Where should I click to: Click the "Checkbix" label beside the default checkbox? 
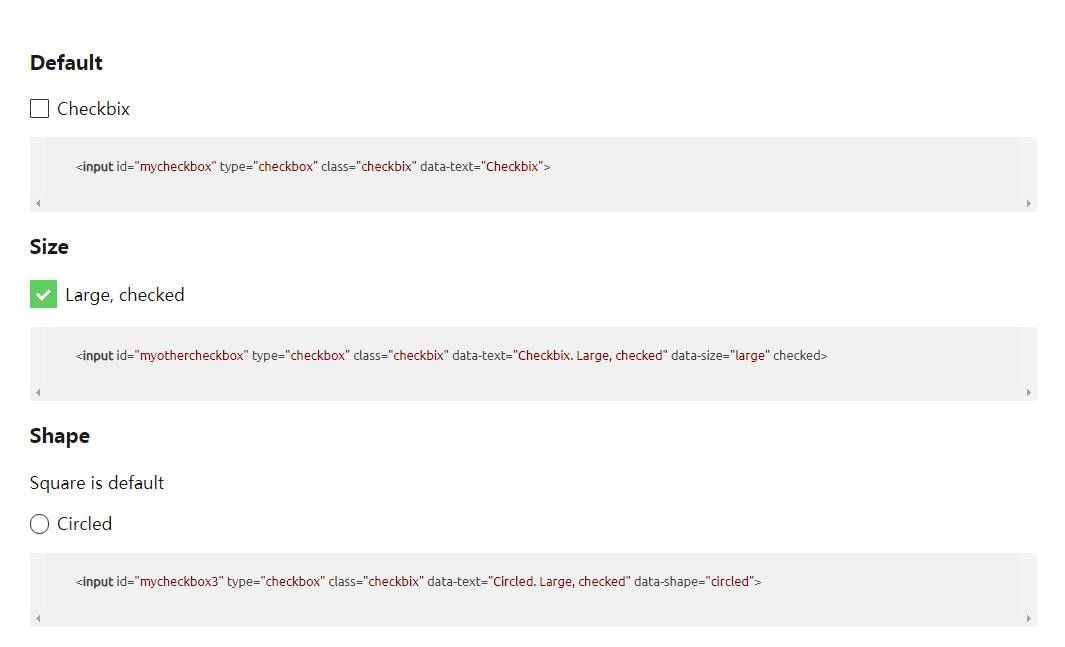coord(93,109)
